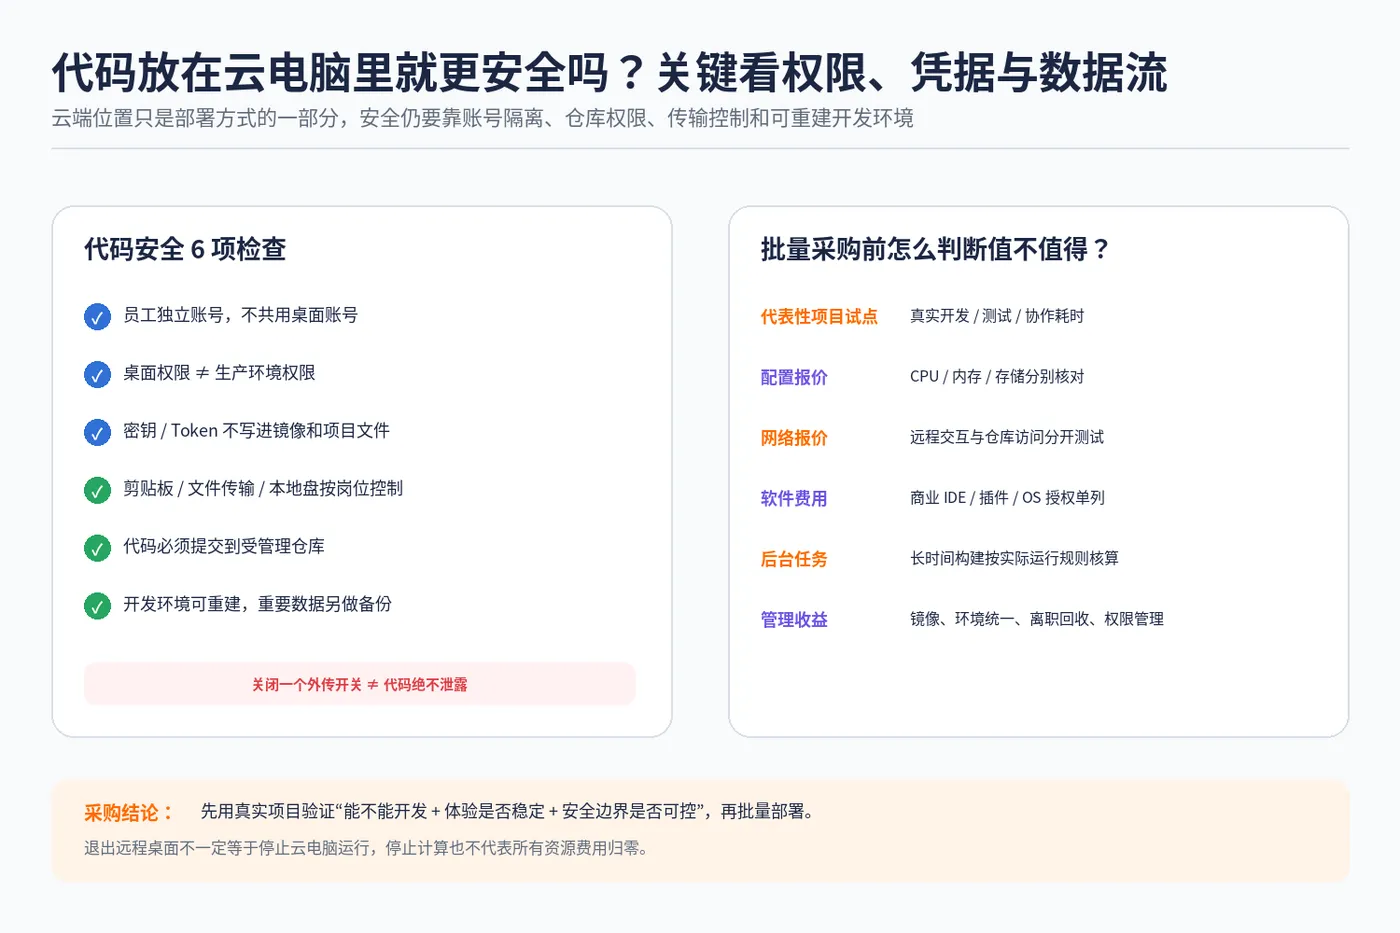Select the label 后台任务

794,559
